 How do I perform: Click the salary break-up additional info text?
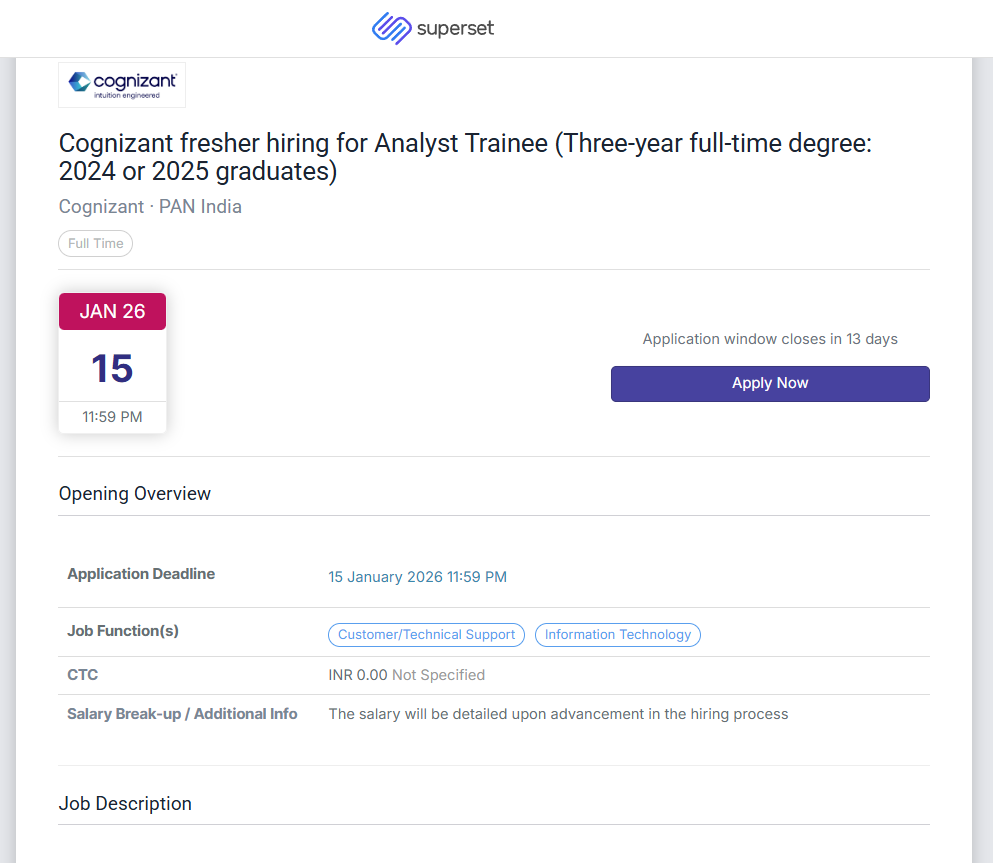pyautogui.click(x=558, y=714)
